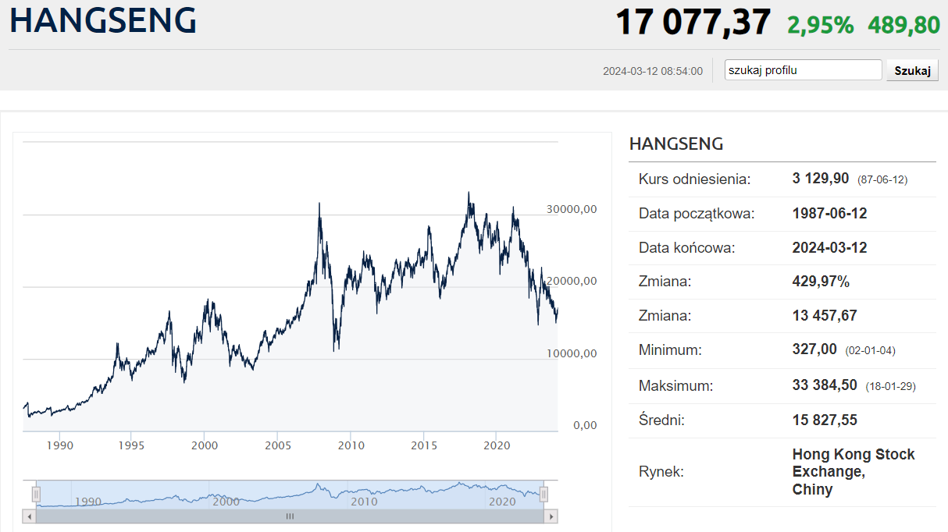Click the 2000 label in the range navigator
Screen dimensions: 948x532
[226, 502]
